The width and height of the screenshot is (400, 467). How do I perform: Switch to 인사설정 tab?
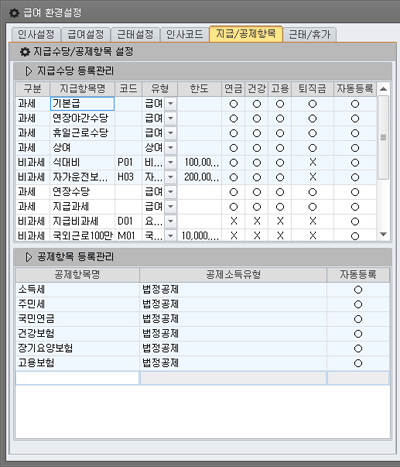(36, 34)
